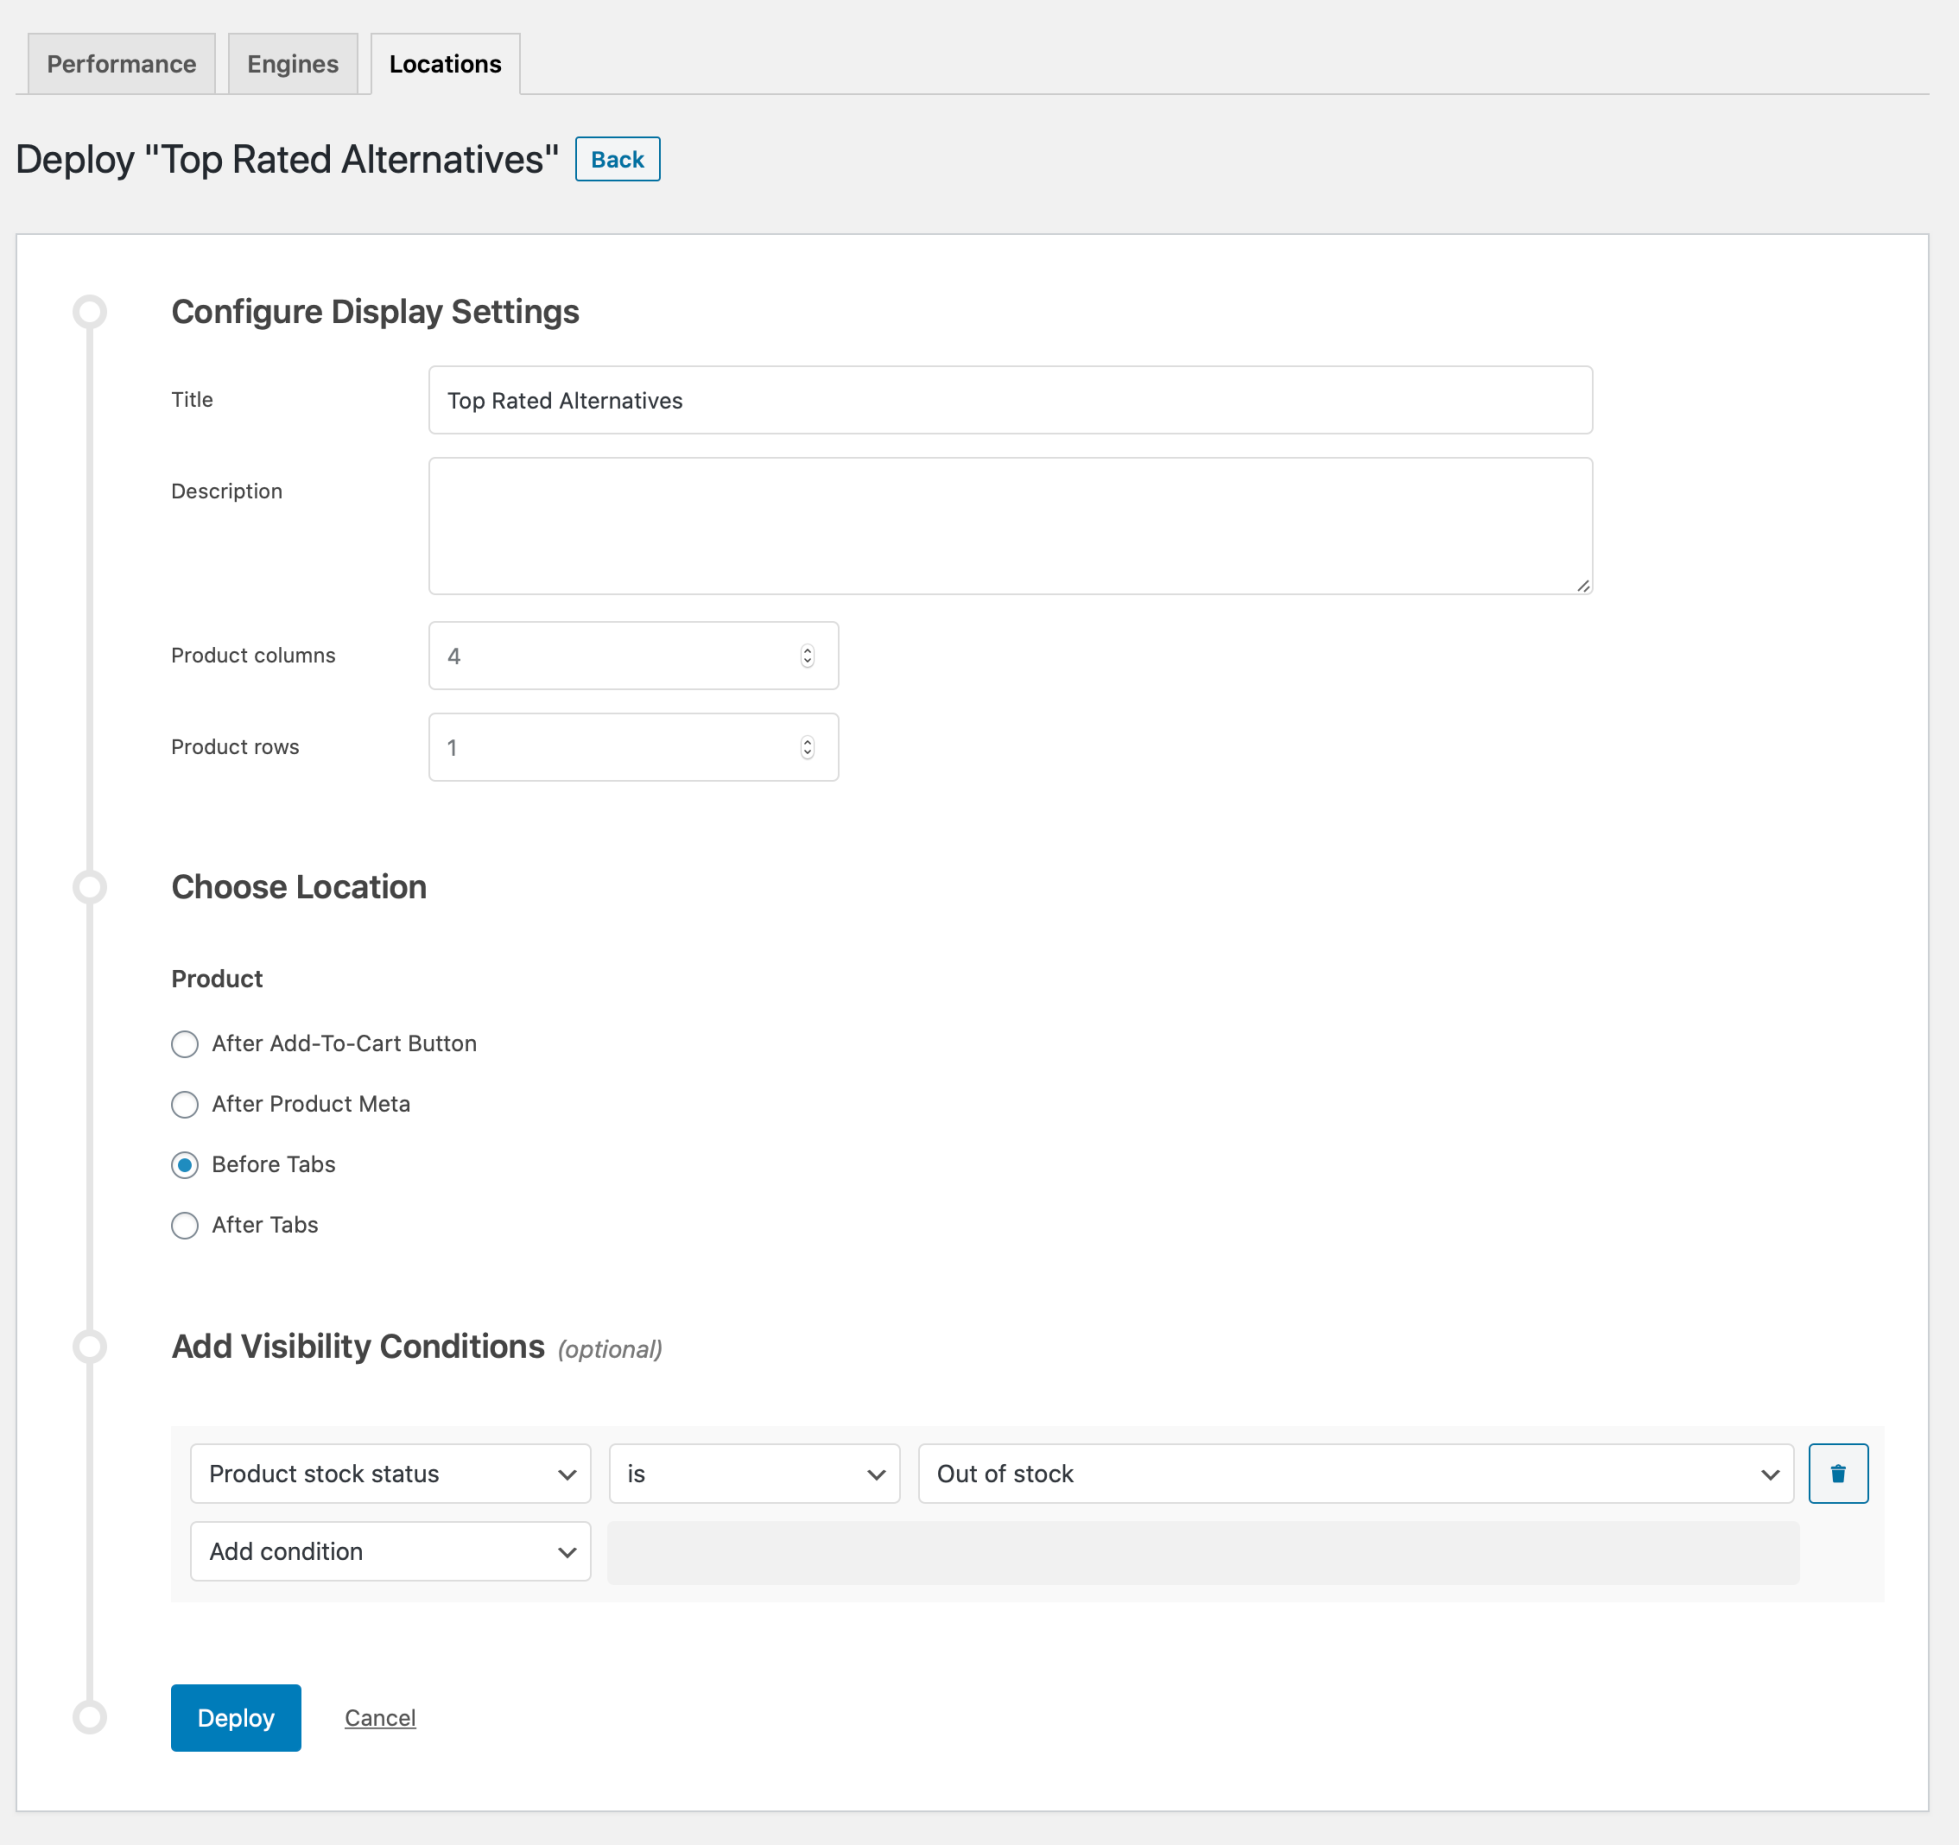The height and width of the screenshot is (1845, 1959).
Task: Cancel the deployment
Action: [379, 1717]
